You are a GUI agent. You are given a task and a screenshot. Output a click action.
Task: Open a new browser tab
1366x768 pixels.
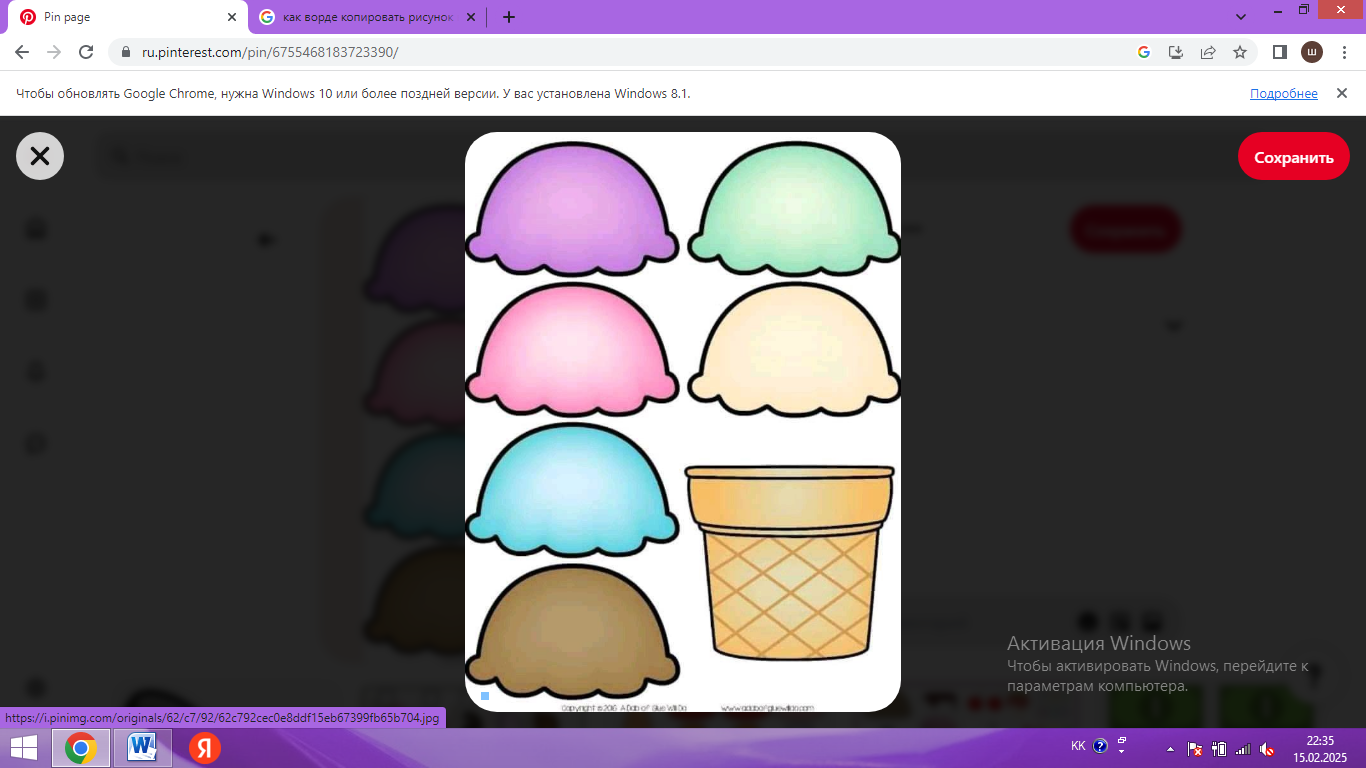pyautogui.click(x=509, y=17)
